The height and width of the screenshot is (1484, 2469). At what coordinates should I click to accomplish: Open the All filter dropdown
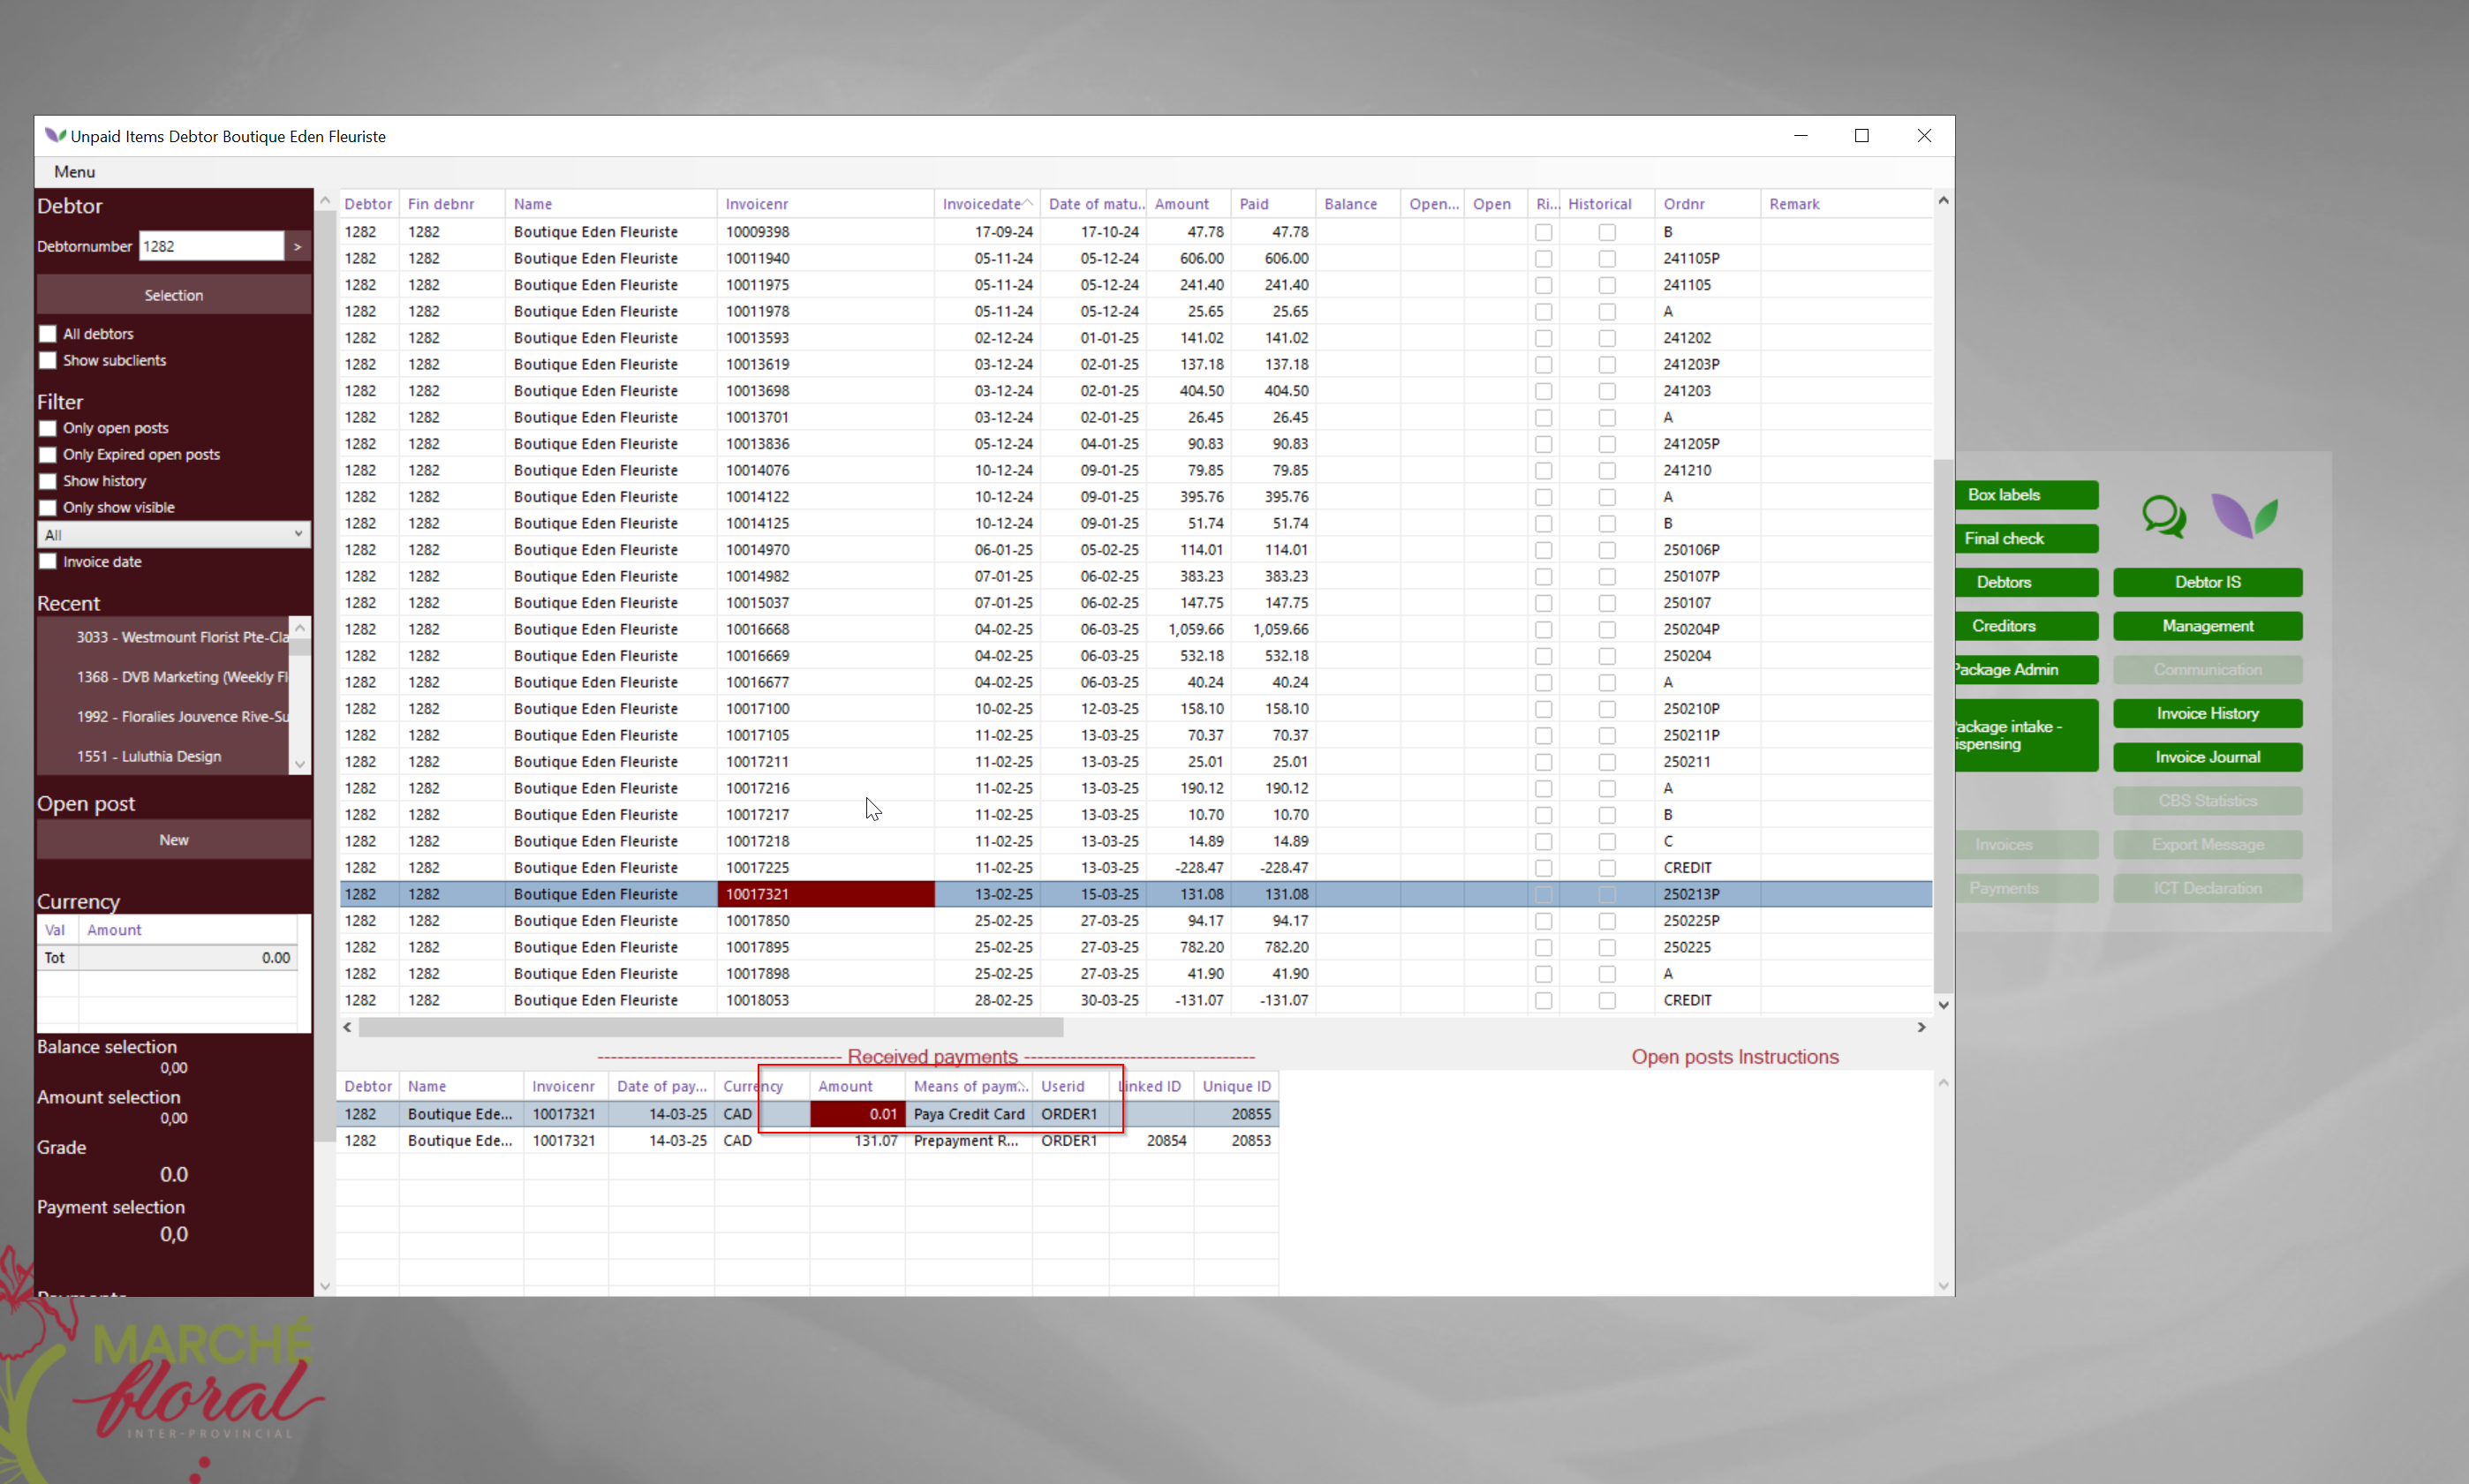[173, 535]
